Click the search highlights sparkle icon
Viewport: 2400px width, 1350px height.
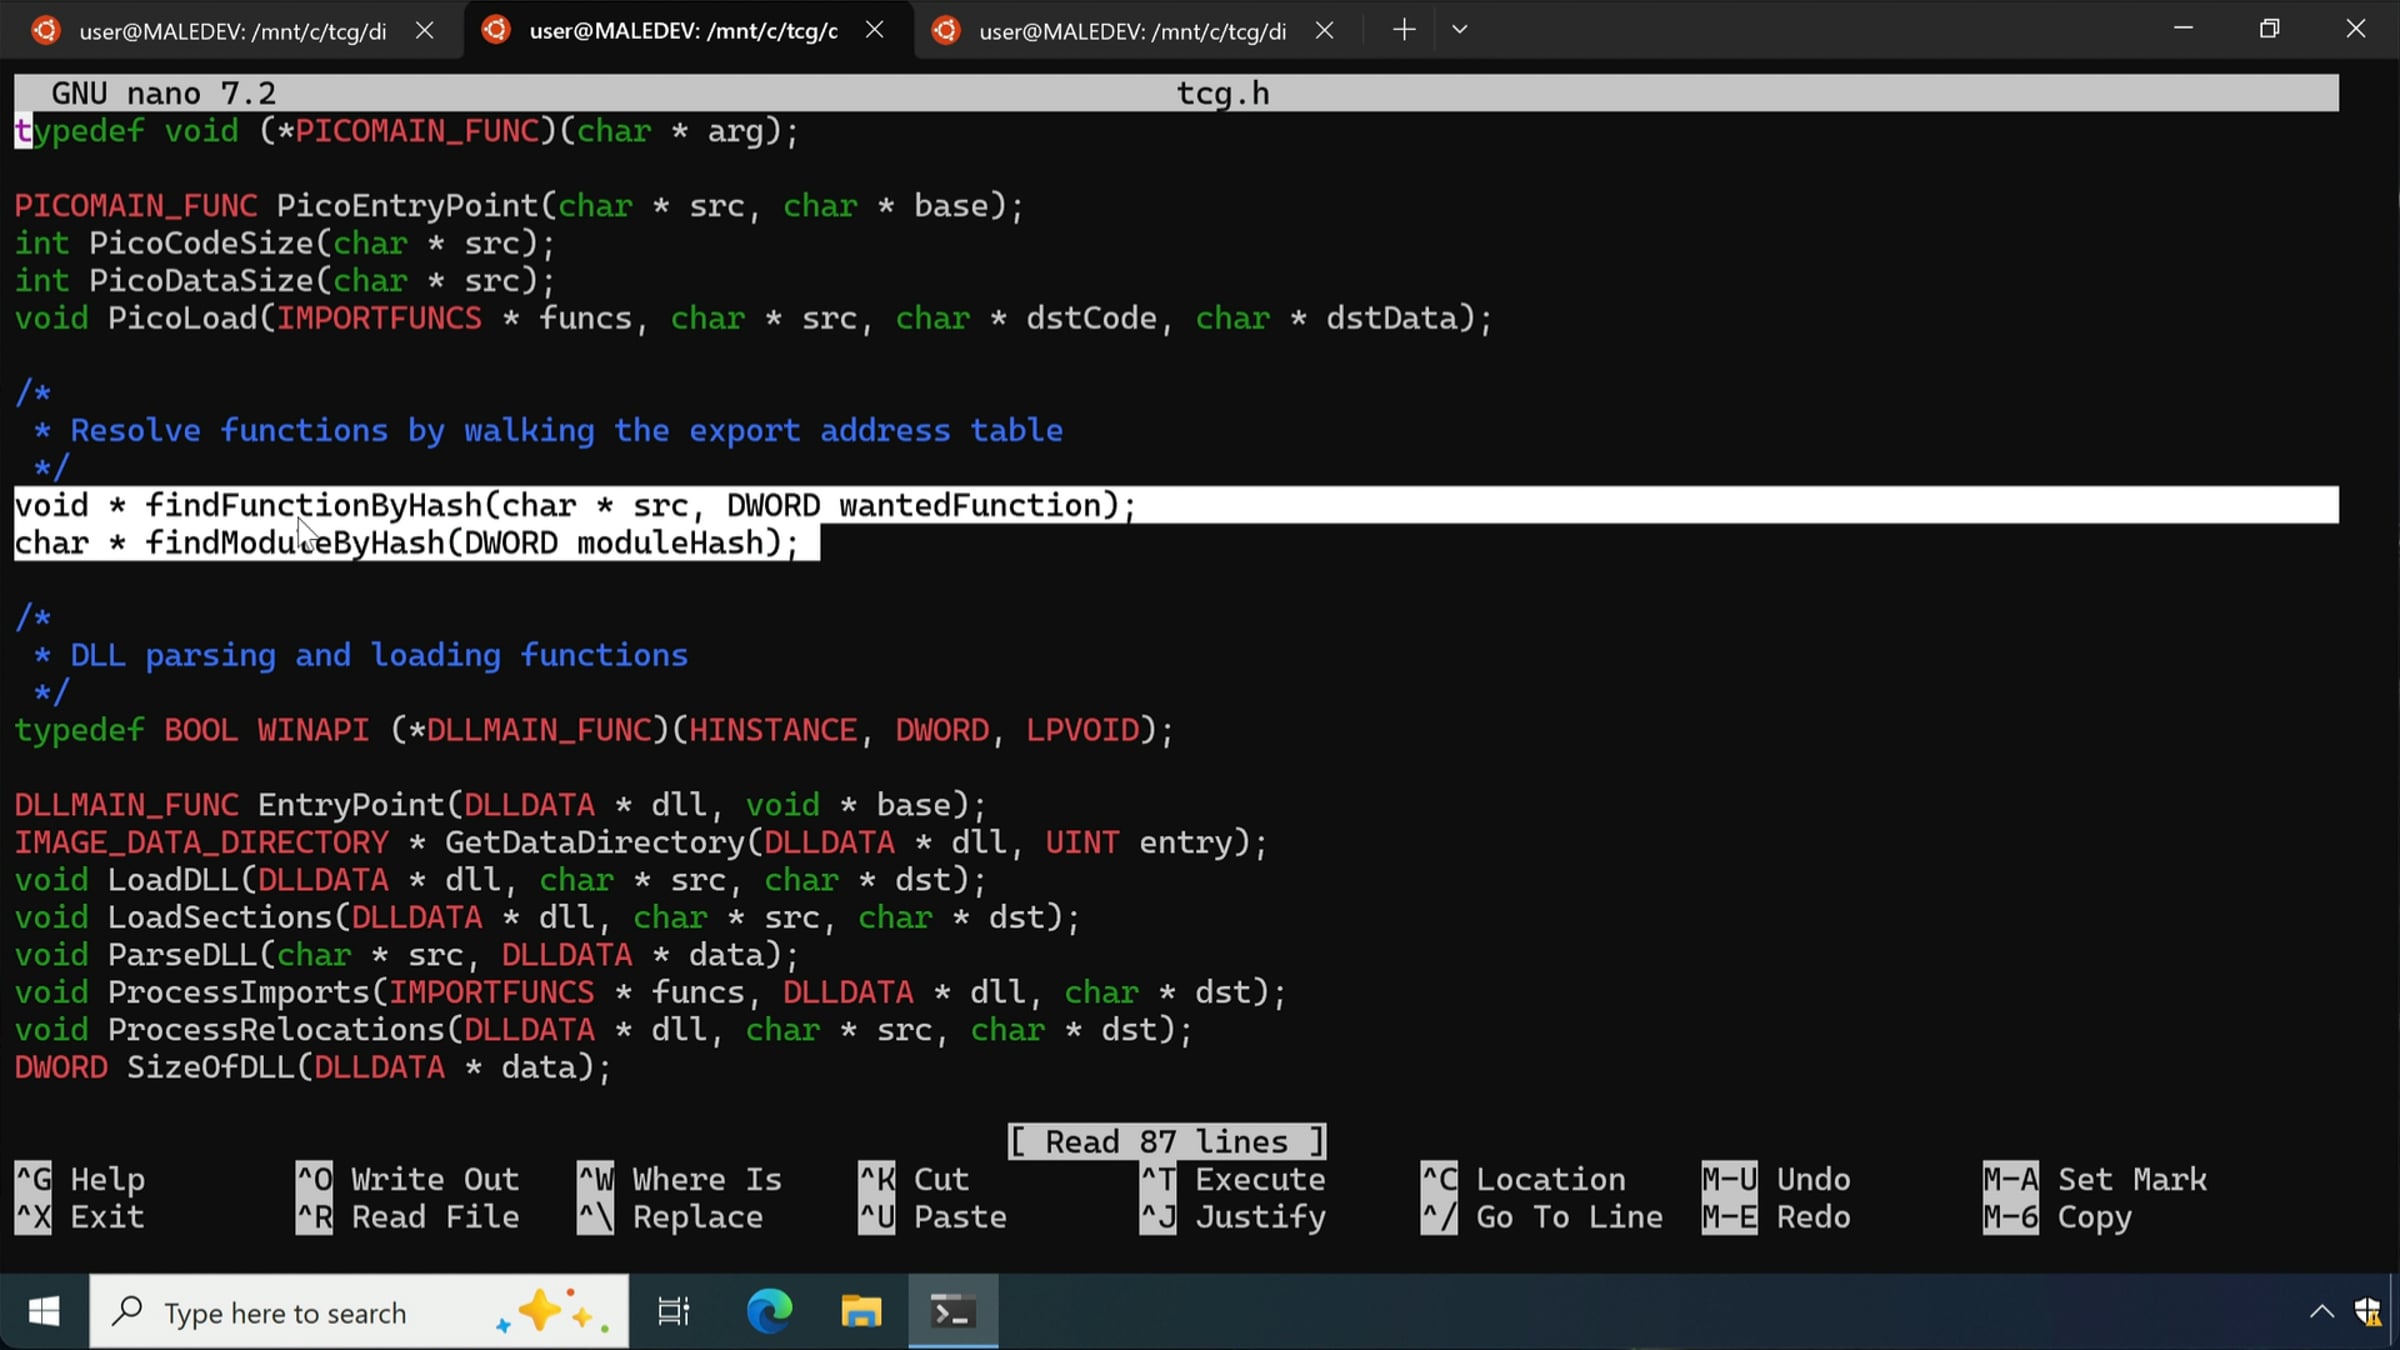pyautogui.click(x=553, y=1311)
